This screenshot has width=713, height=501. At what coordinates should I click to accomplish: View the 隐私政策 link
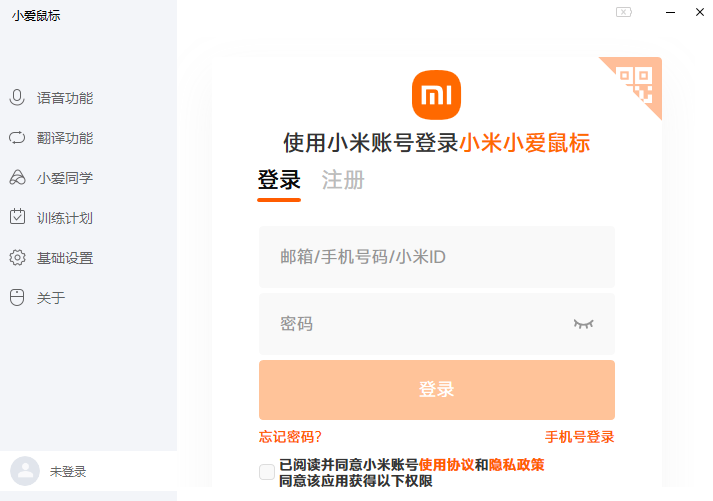[x=516, y=465]
